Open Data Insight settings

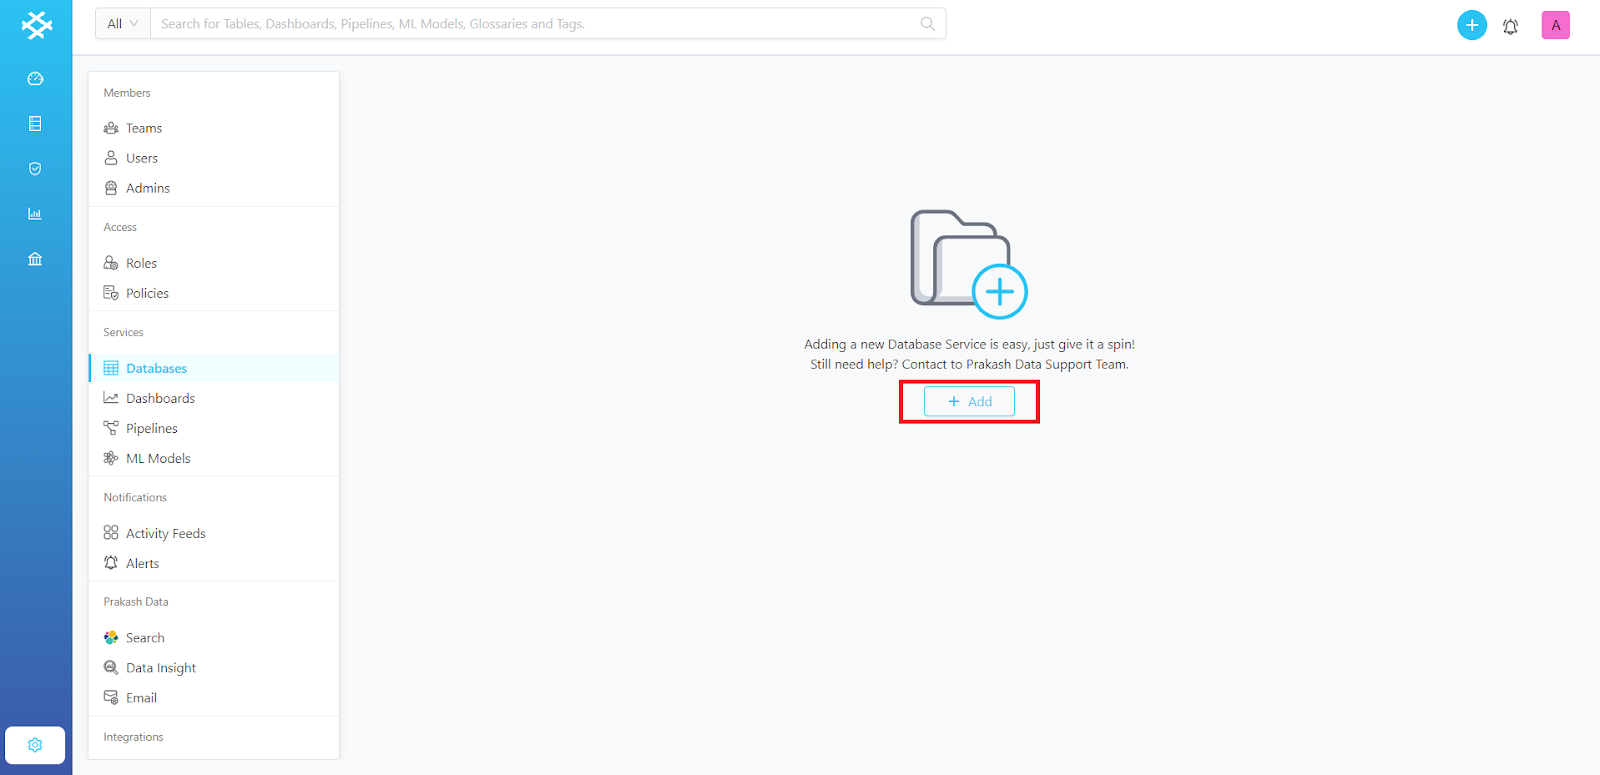point(160,668)
